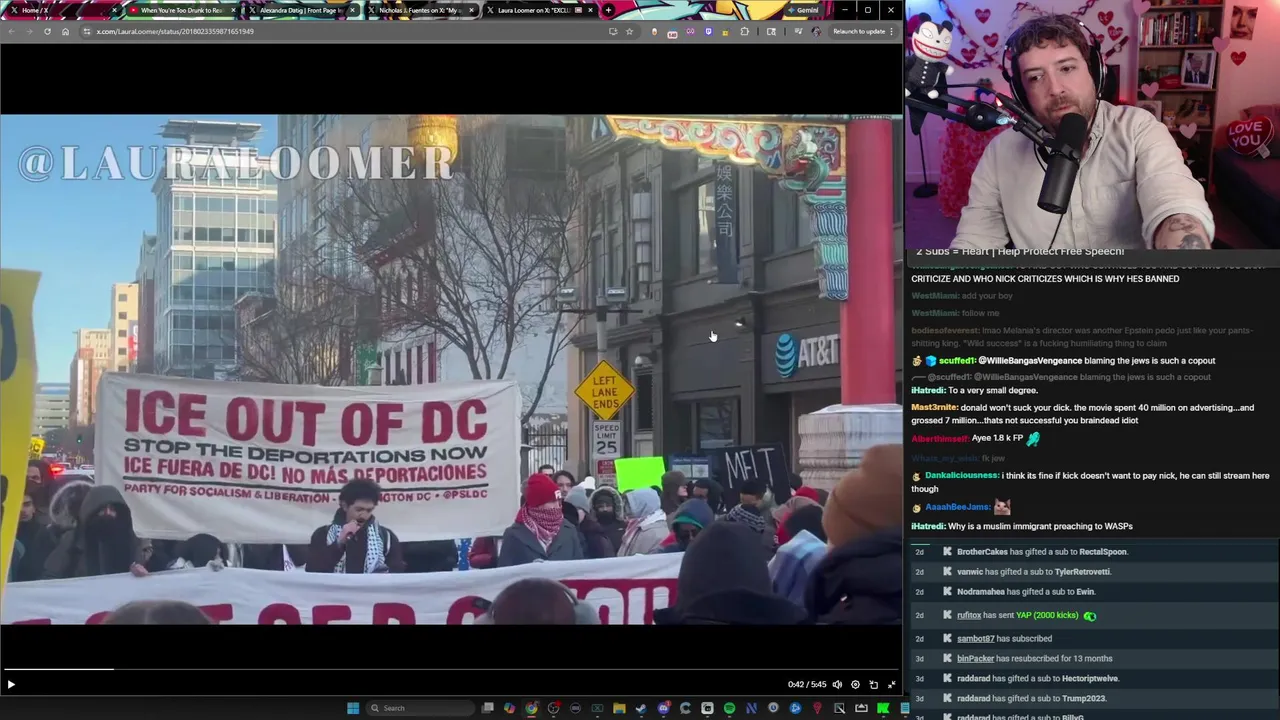Click the browser forward arrow
Viewport: 1280px width, 720px height.
pyautogui.click(x=29, y=31)
